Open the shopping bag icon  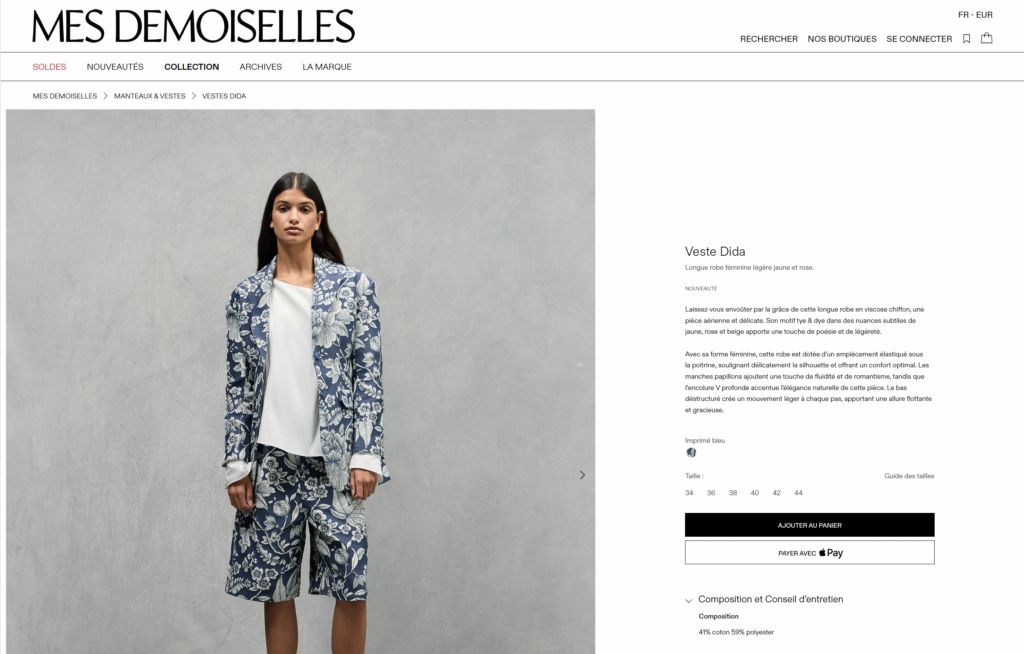point(986,38)
